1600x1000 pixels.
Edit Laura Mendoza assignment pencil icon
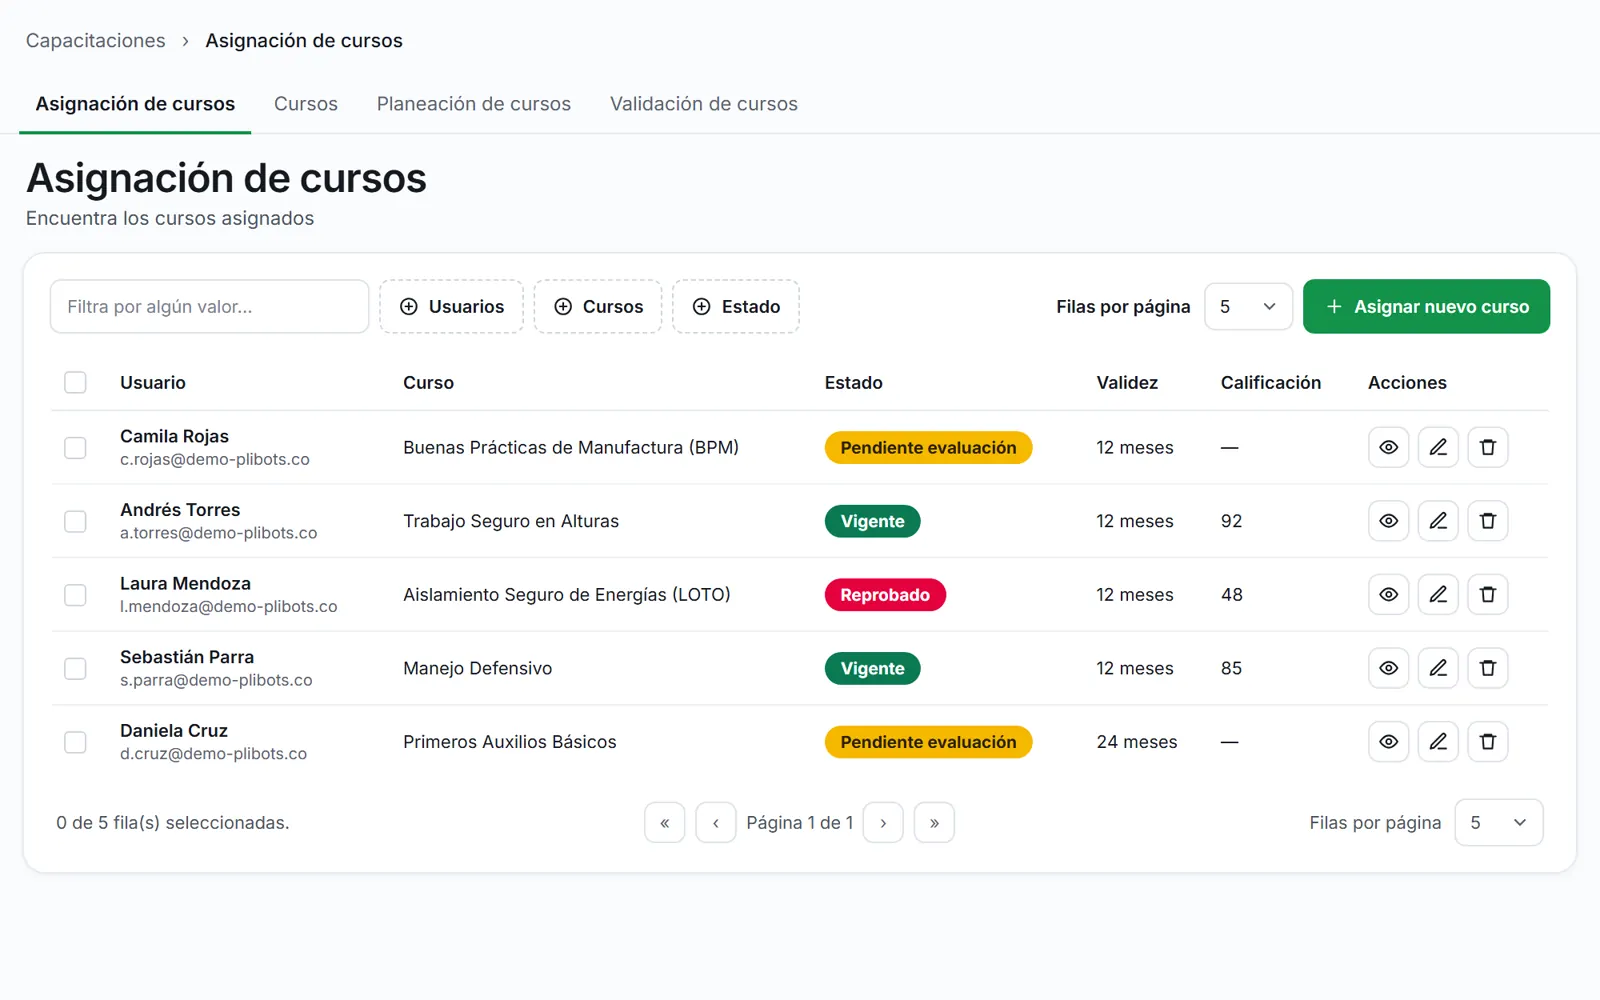point(1438,595)
